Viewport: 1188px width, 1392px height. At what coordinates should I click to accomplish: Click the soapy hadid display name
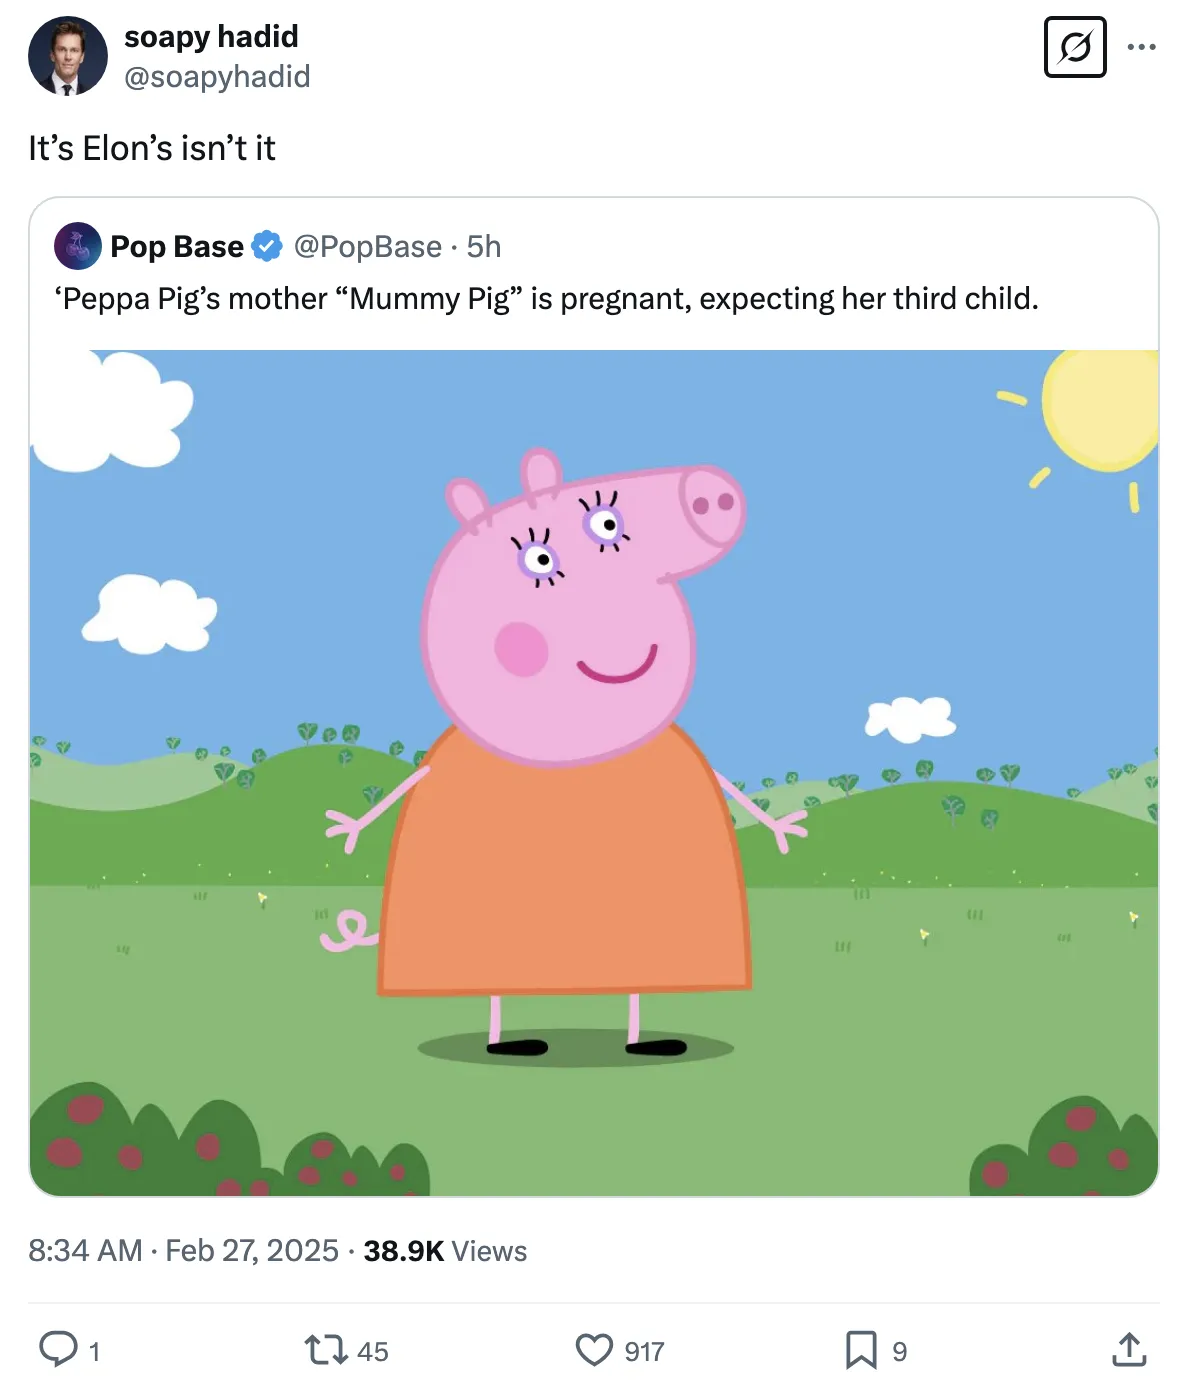click(x=211, y=37)
